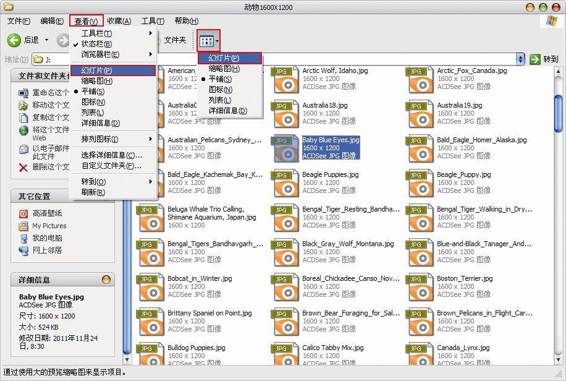The image size is (566, 381).
Task: Expand the address bar dropdown arrow
Action: pyautogui.click(x=520, y=59)
